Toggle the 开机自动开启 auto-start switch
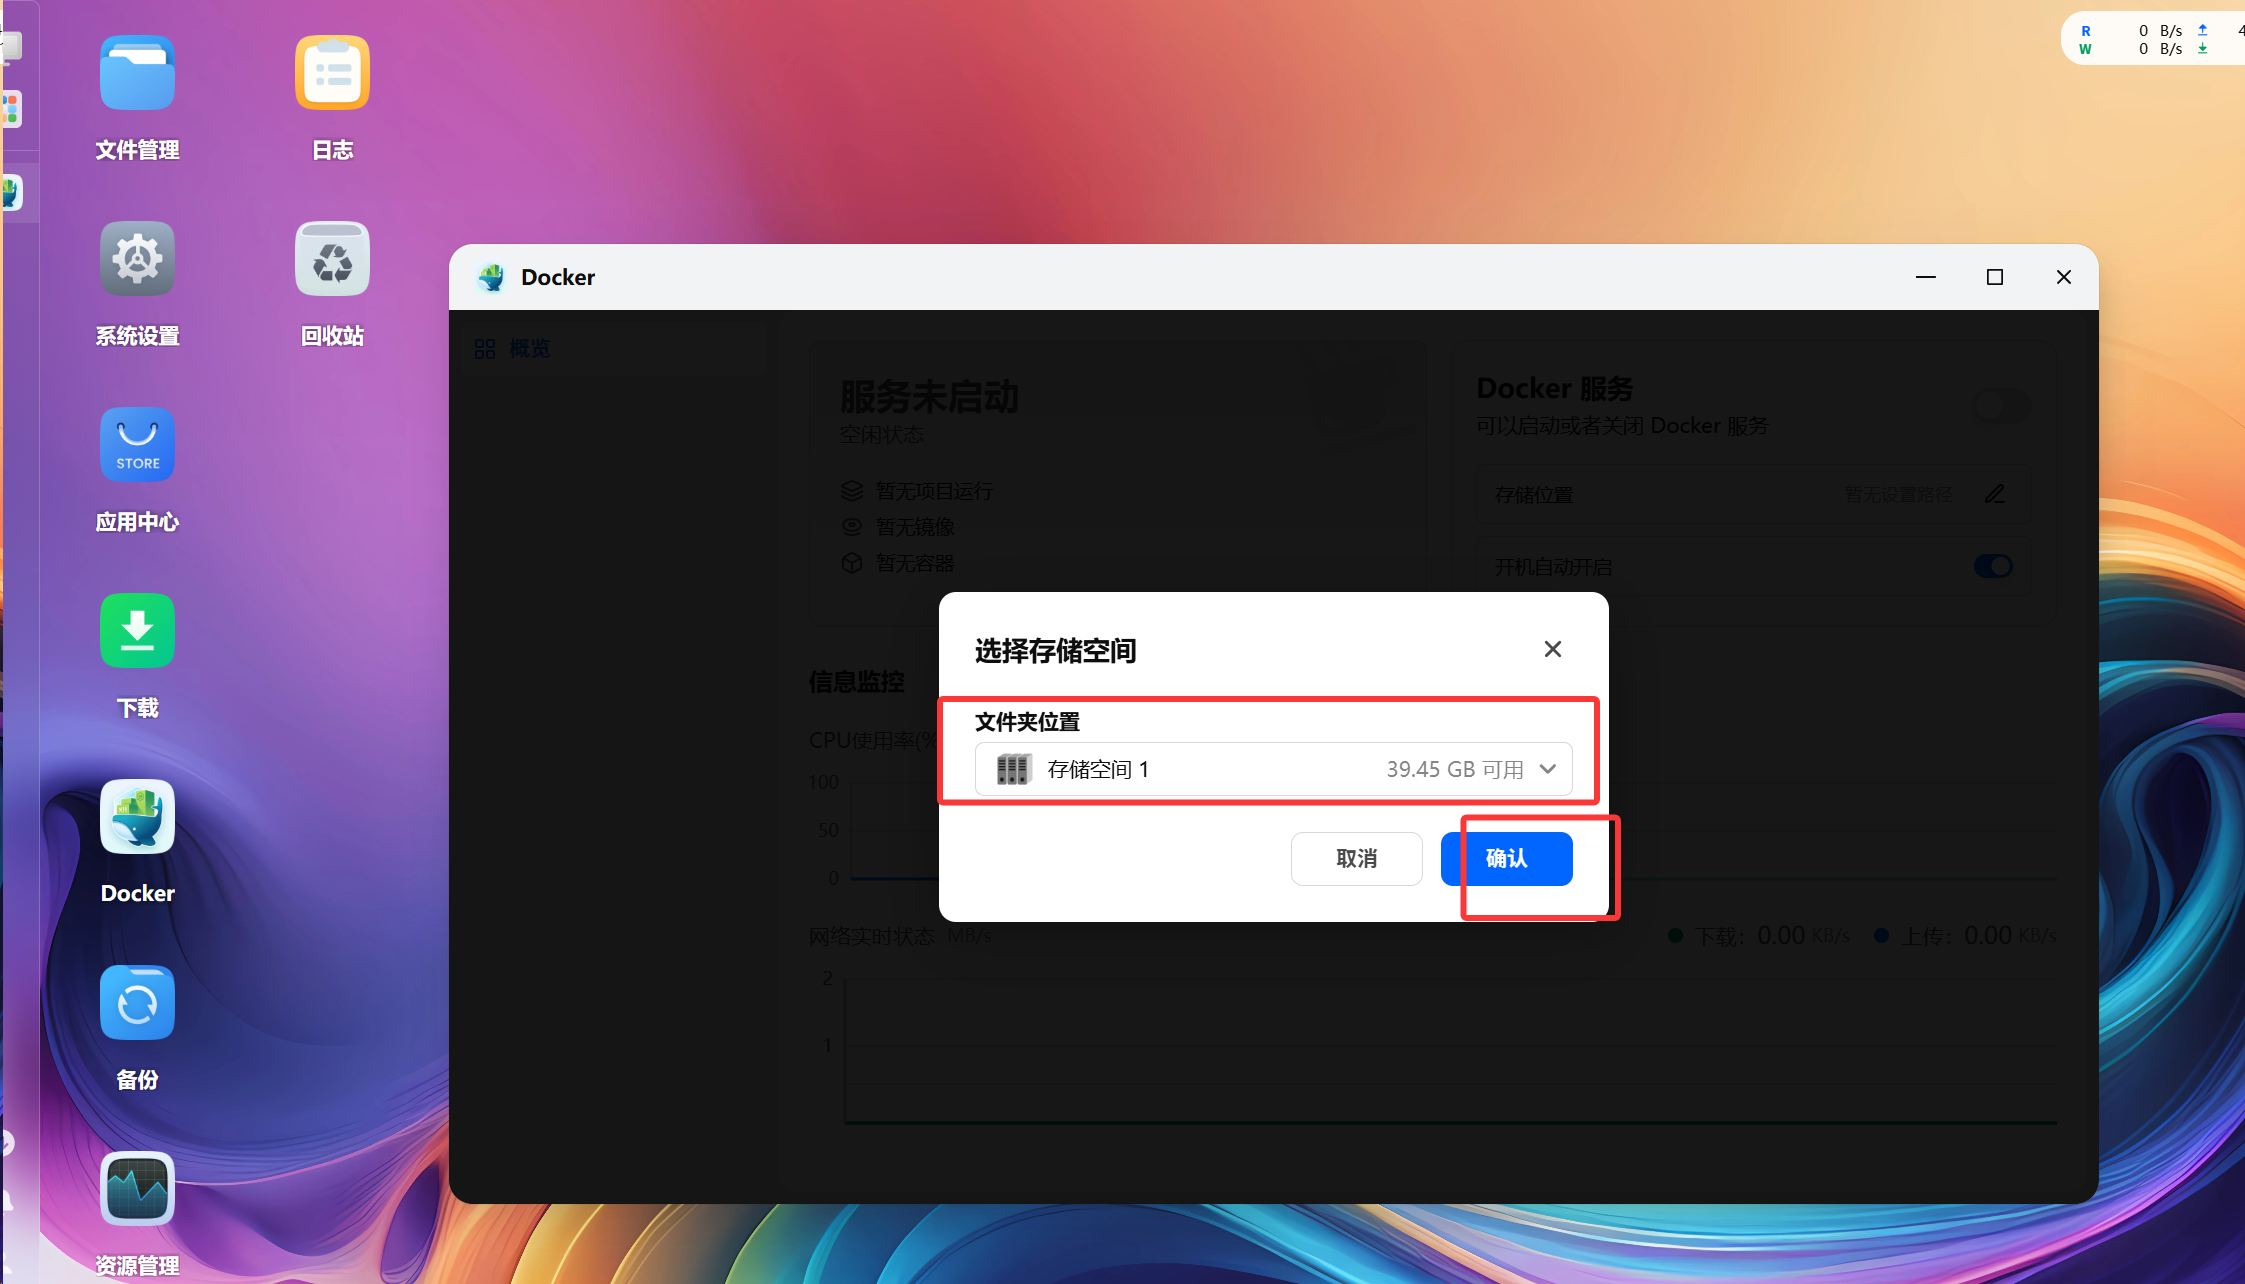The image size is (2245, 1284). click(1993, 566)
